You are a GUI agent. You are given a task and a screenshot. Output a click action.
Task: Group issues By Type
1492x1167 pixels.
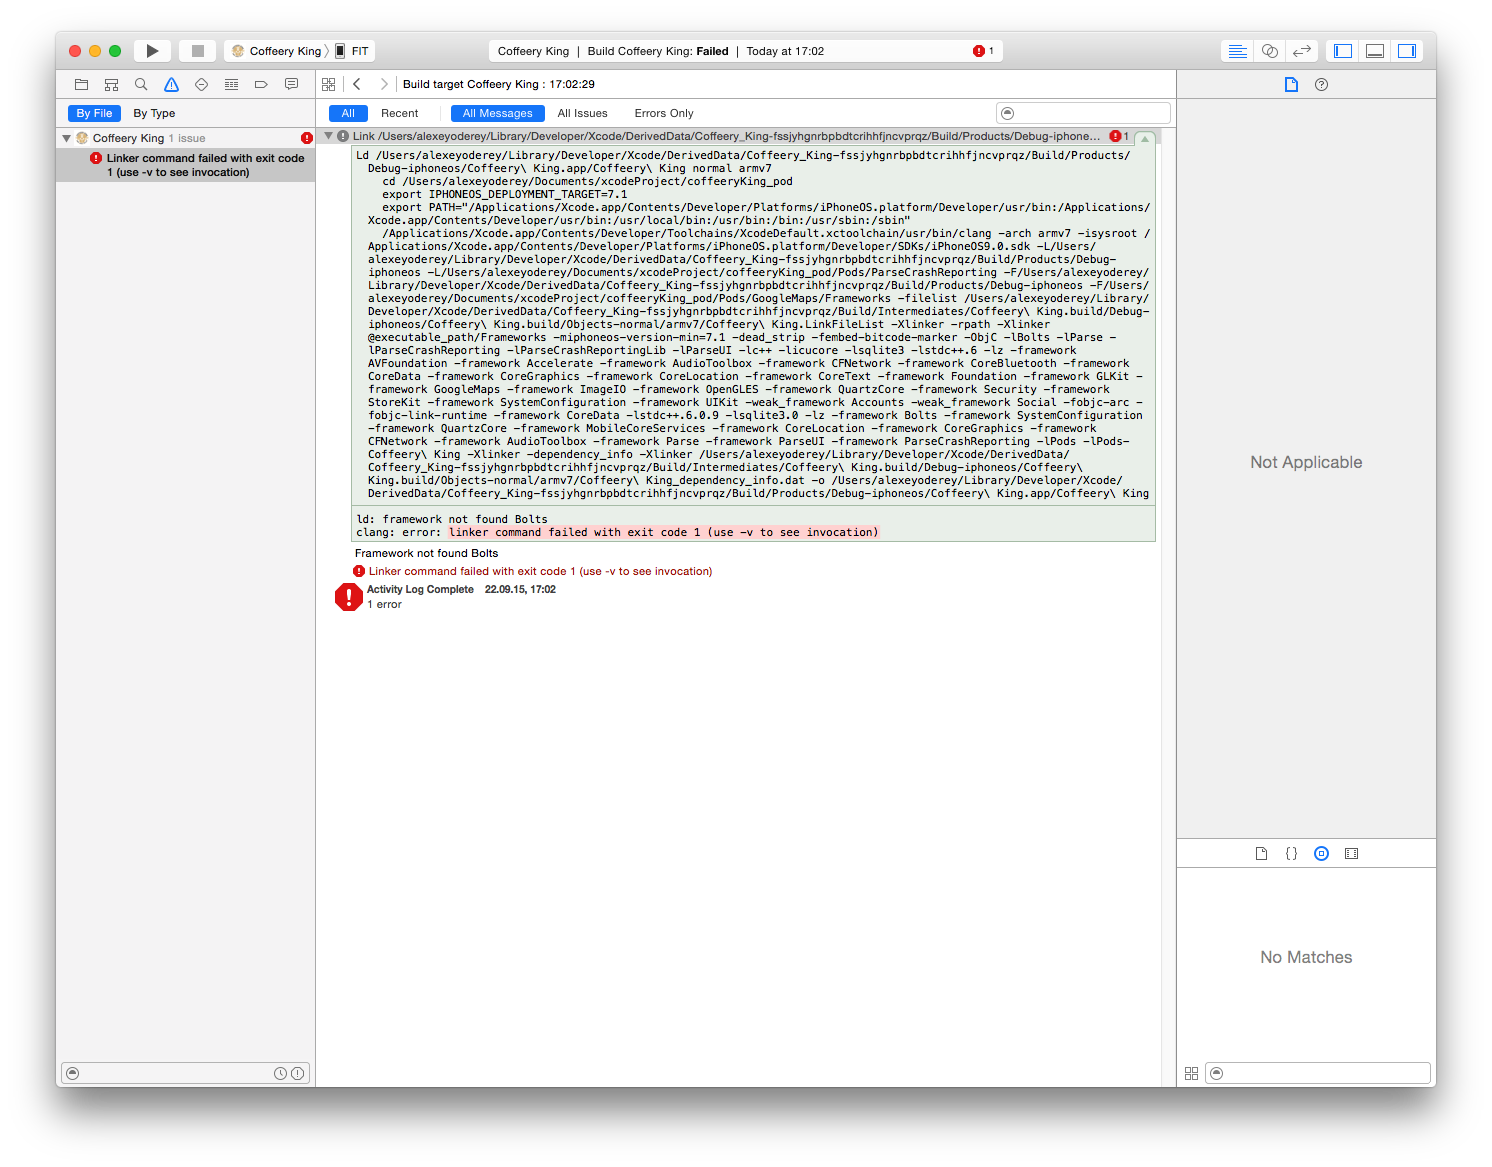[x=154, y=114]
